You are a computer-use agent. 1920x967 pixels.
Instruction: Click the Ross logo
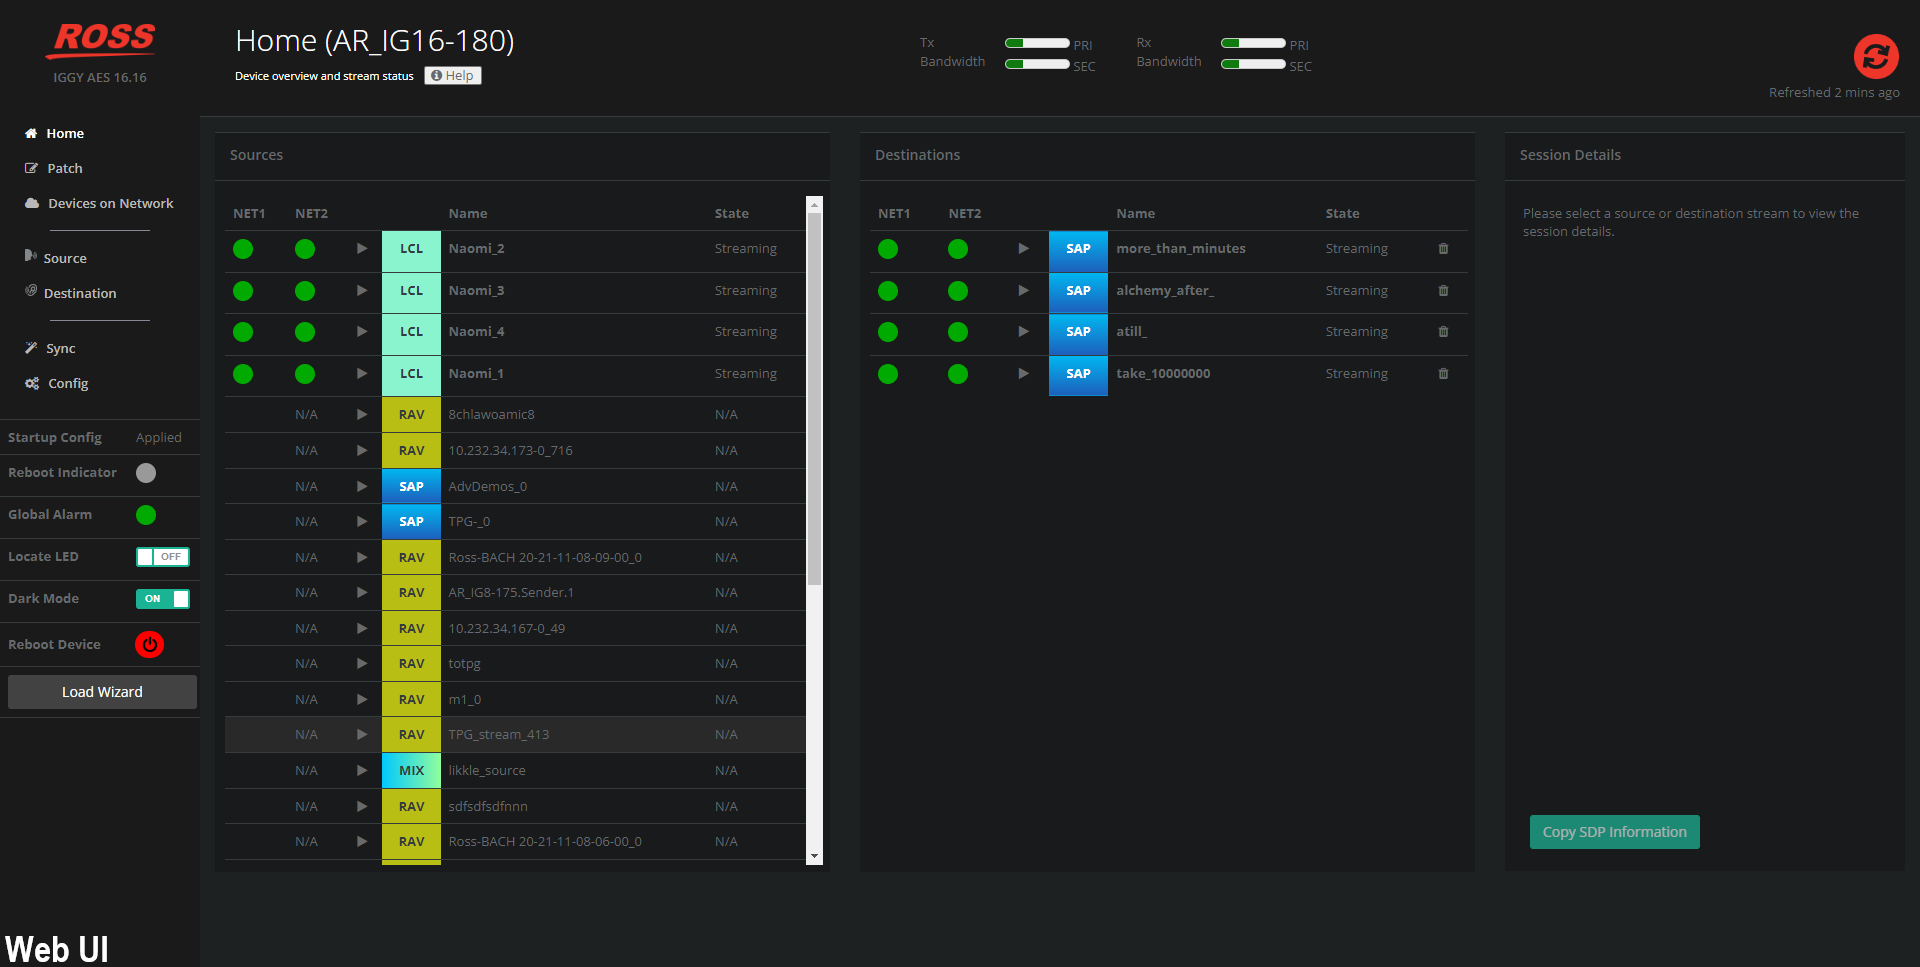point(101,40)
